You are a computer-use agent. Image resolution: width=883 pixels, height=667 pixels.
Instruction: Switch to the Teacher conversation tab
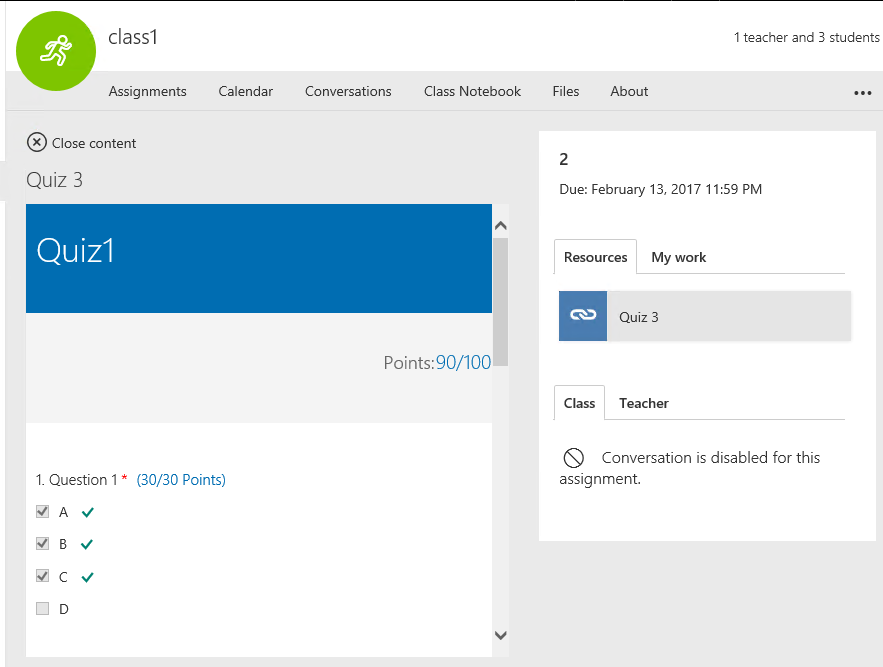coord(644,403)
